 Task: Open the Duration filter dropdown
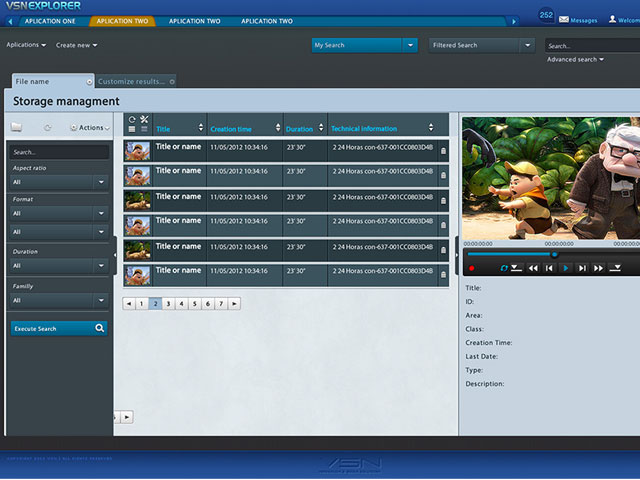(59, 266)
